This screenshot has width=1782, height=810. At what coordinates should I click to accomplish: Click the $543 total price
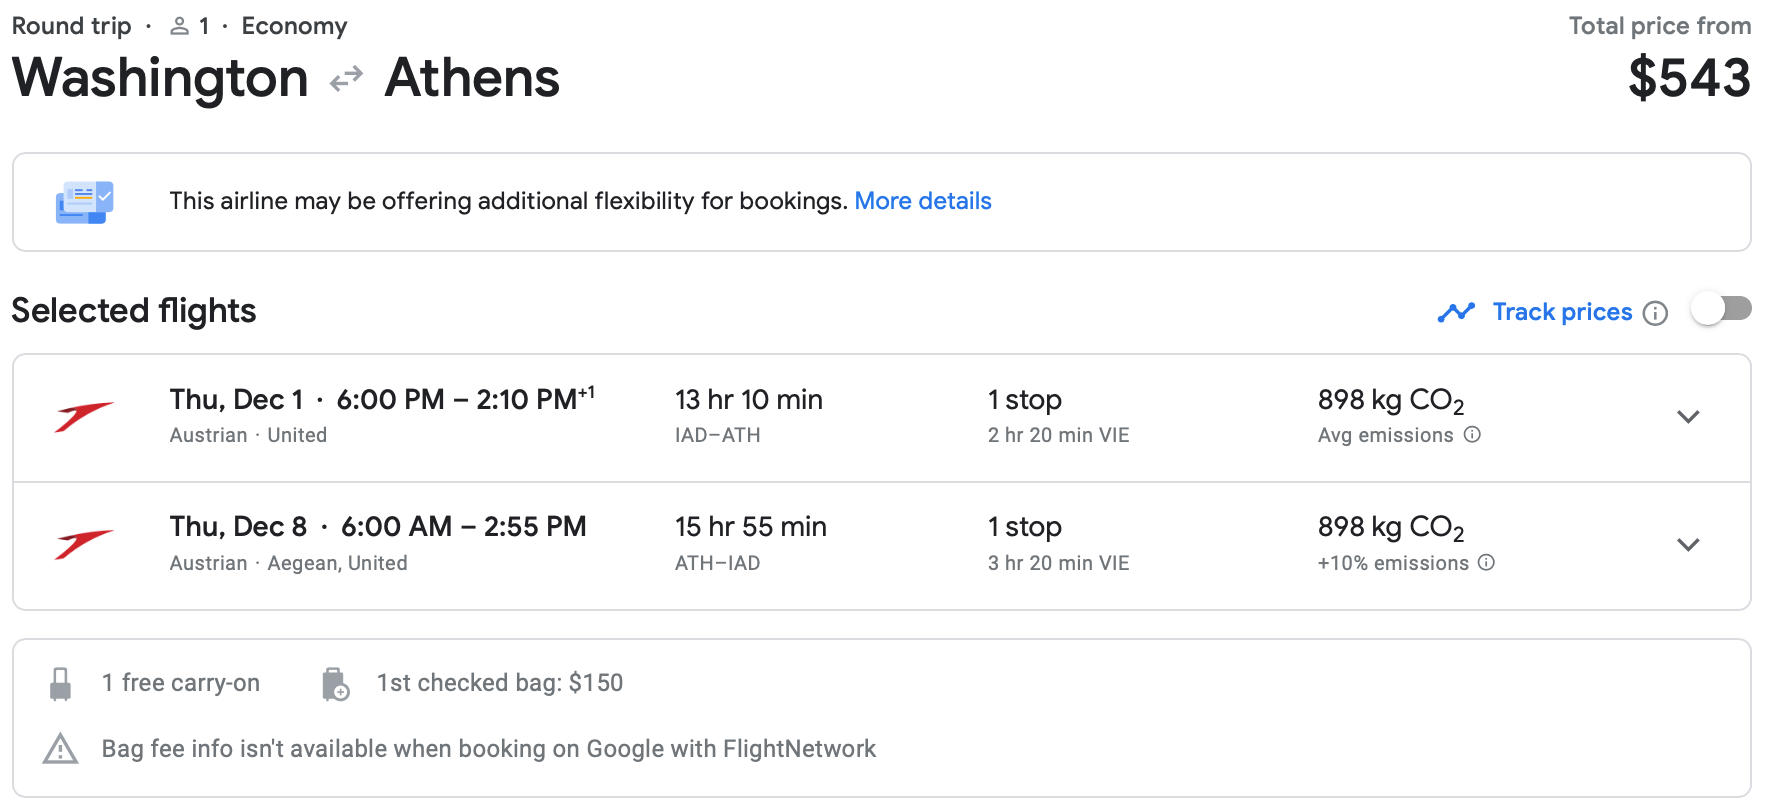1689,78
